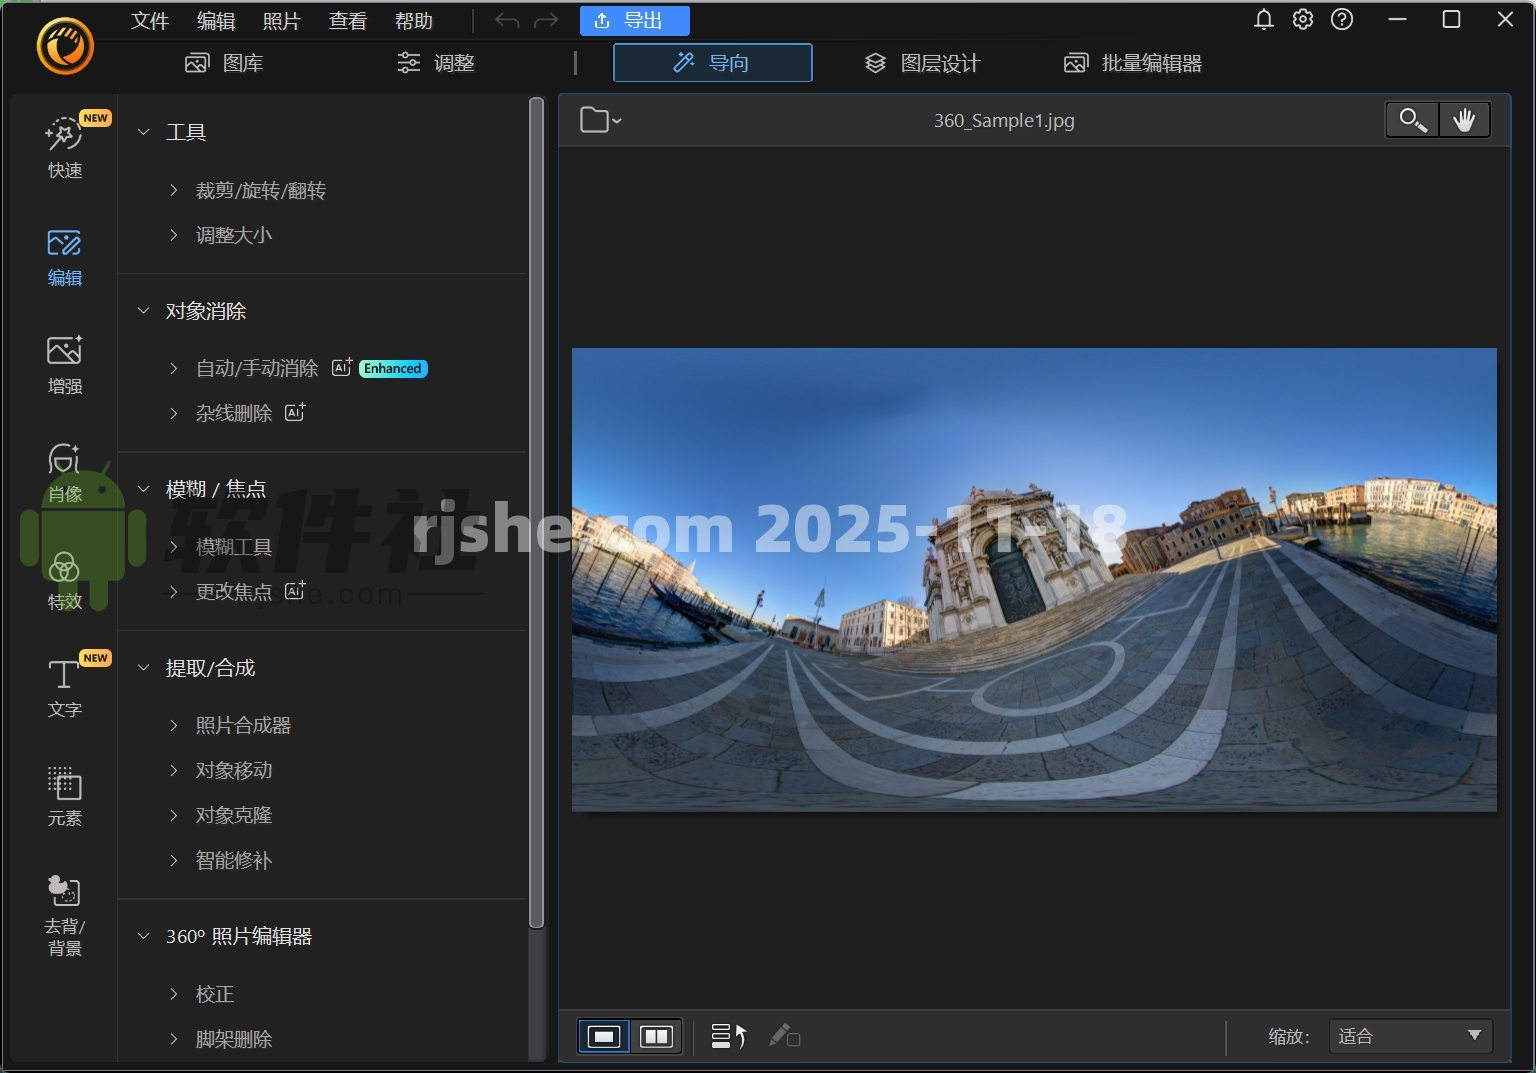Select the Zoom magnifier tool above the preview
The width and height of the screenshot is (1536, 1073).
tap(1412, 119)
